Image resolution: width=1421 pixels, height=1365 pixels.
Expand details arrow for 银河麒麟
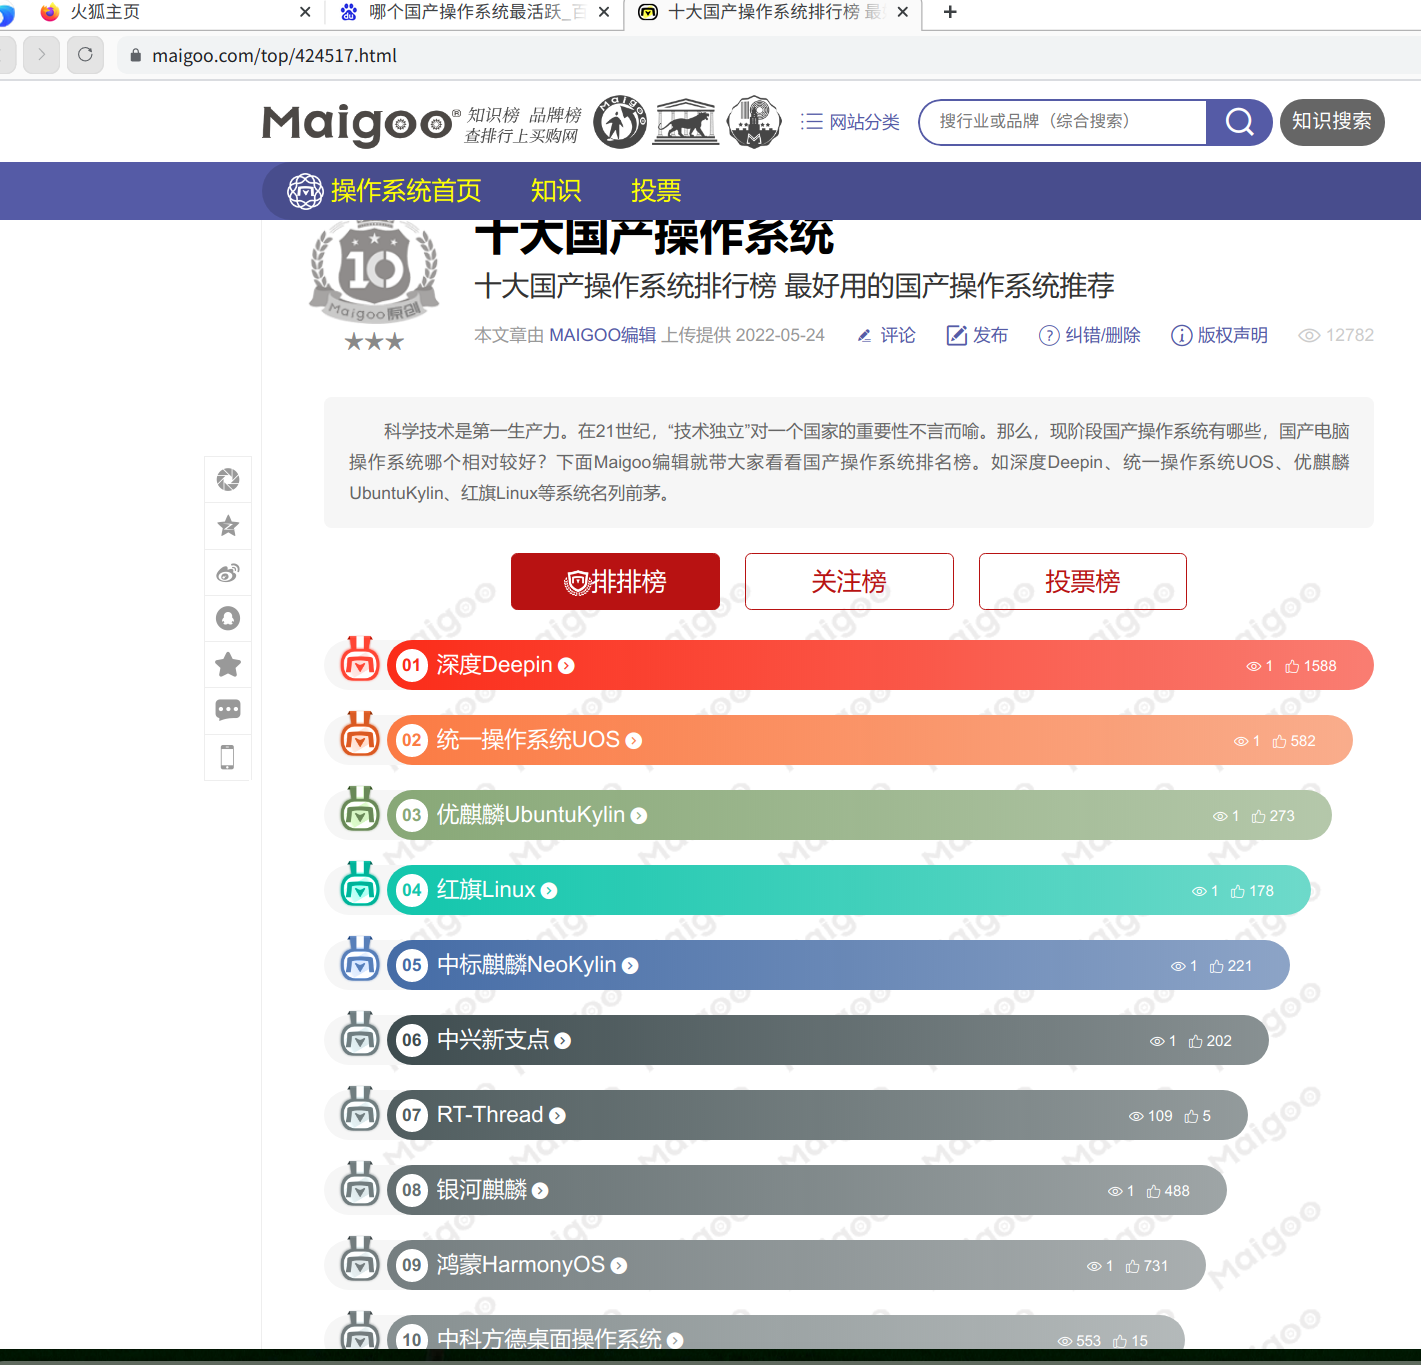coord(541,1190)
